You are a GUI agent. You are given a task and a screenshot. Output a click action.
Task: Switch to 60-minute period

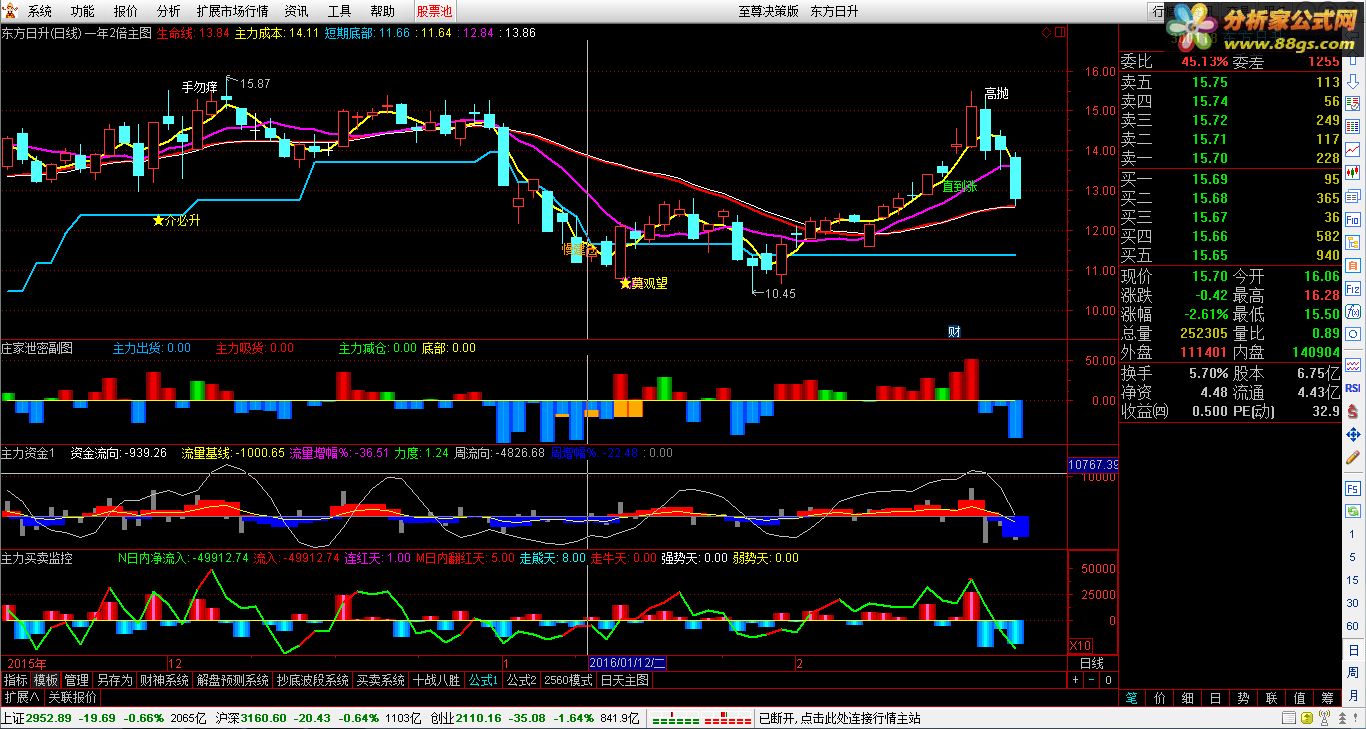pos(1353,627)
